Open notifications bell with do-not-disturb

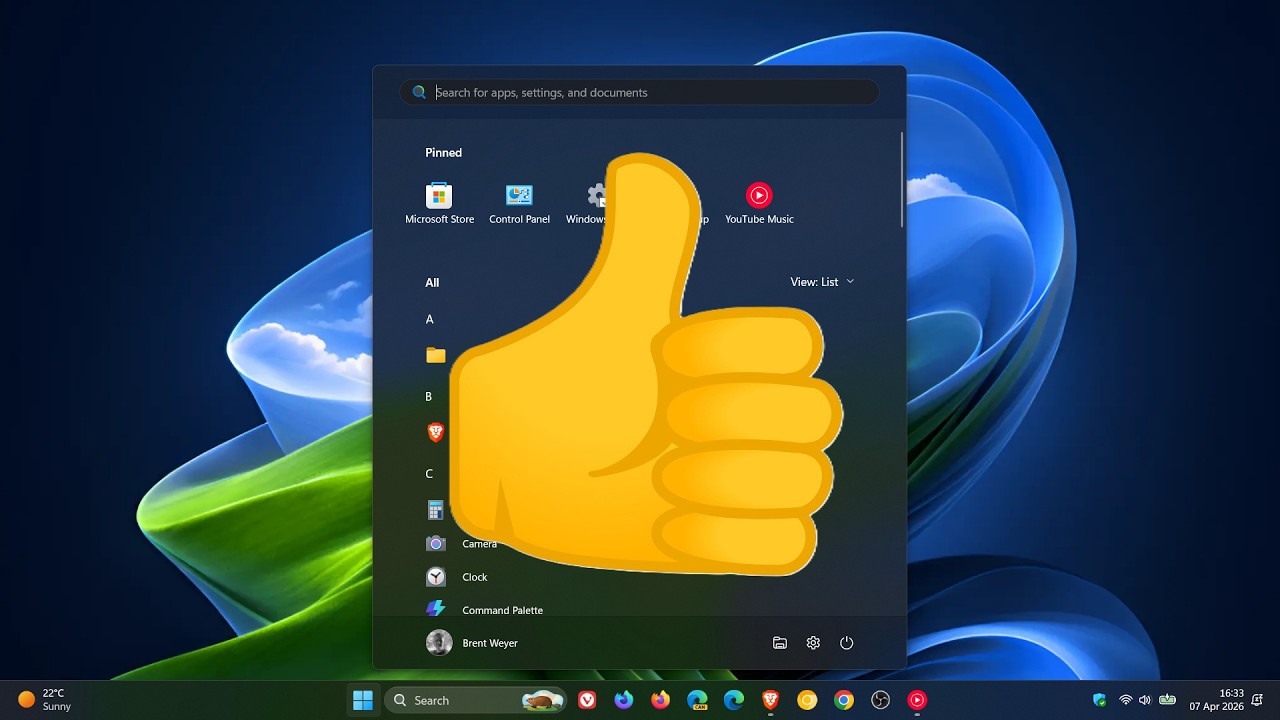coord(1257,700)
